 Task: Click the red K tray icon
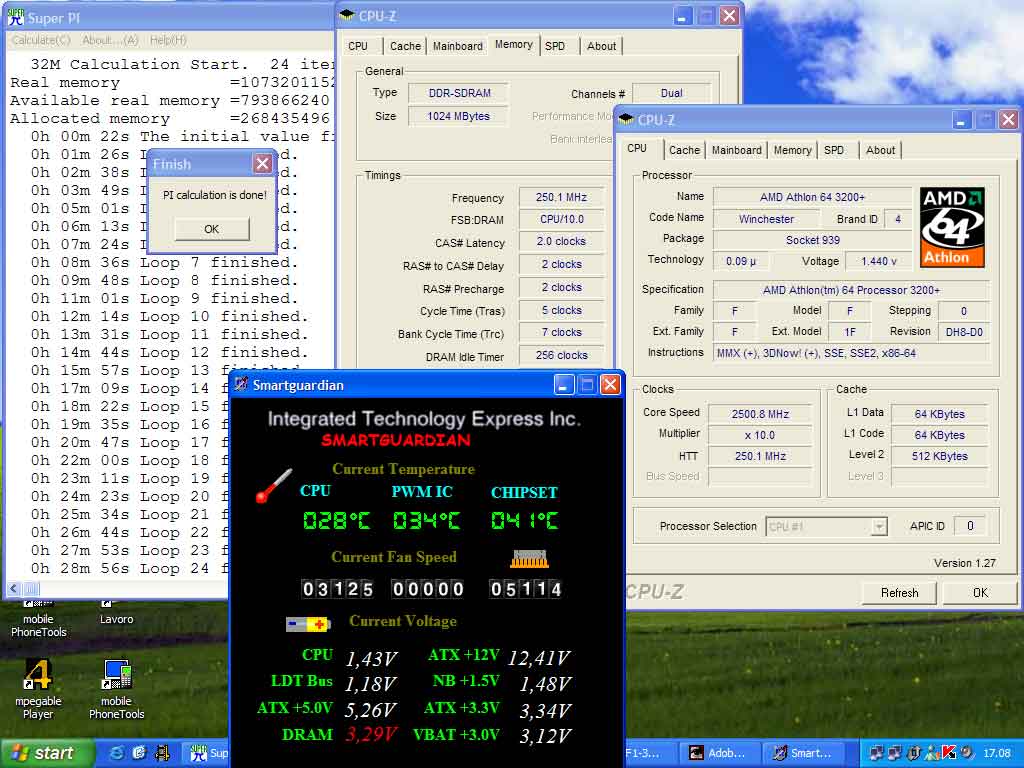click(950, 753)
